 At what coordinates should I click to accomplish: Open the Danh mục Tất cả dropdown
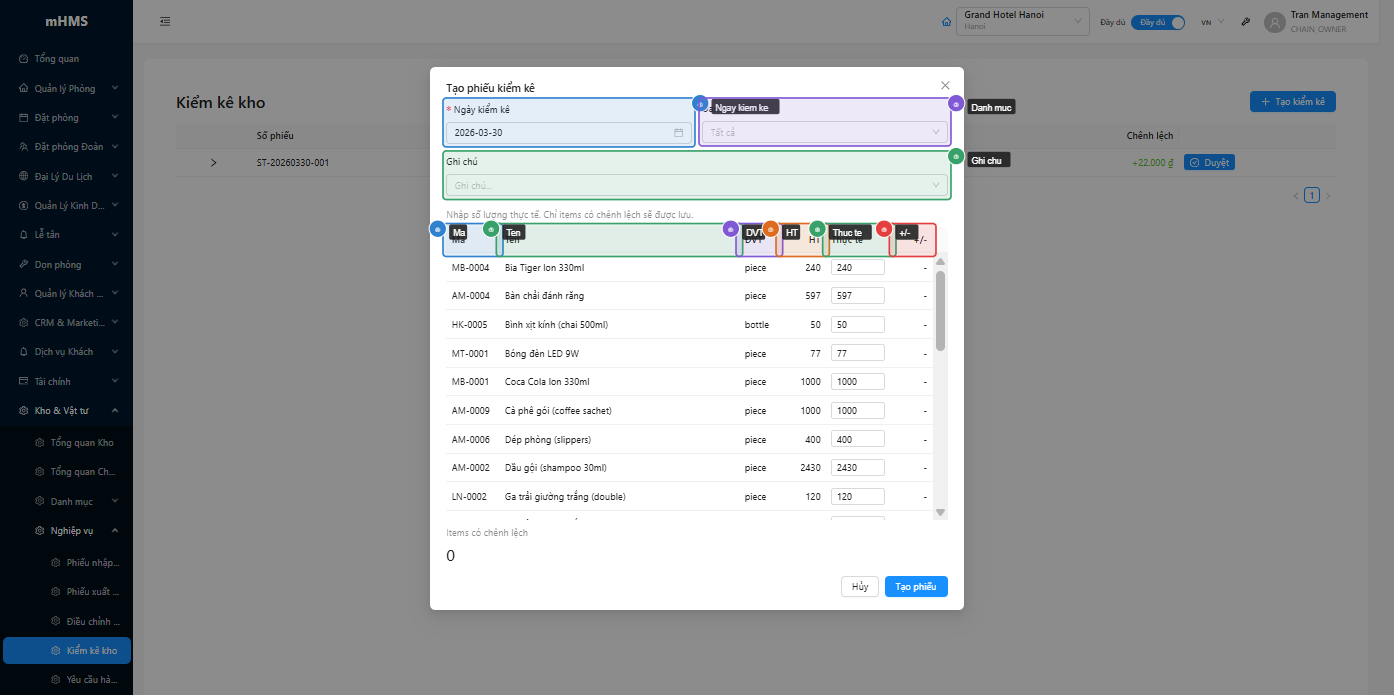[x=824, y=132]
